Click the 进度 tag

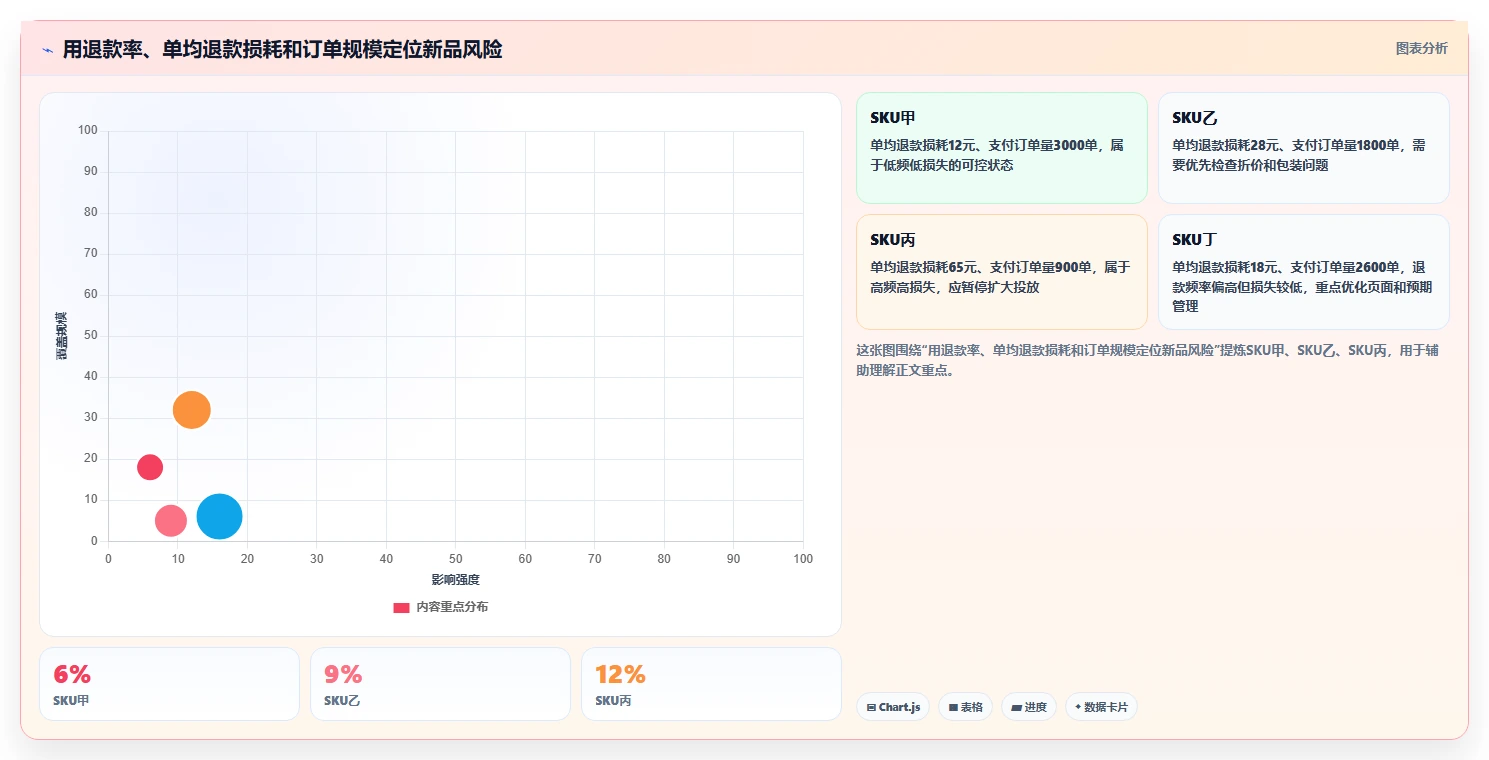tap(1028, 707)
